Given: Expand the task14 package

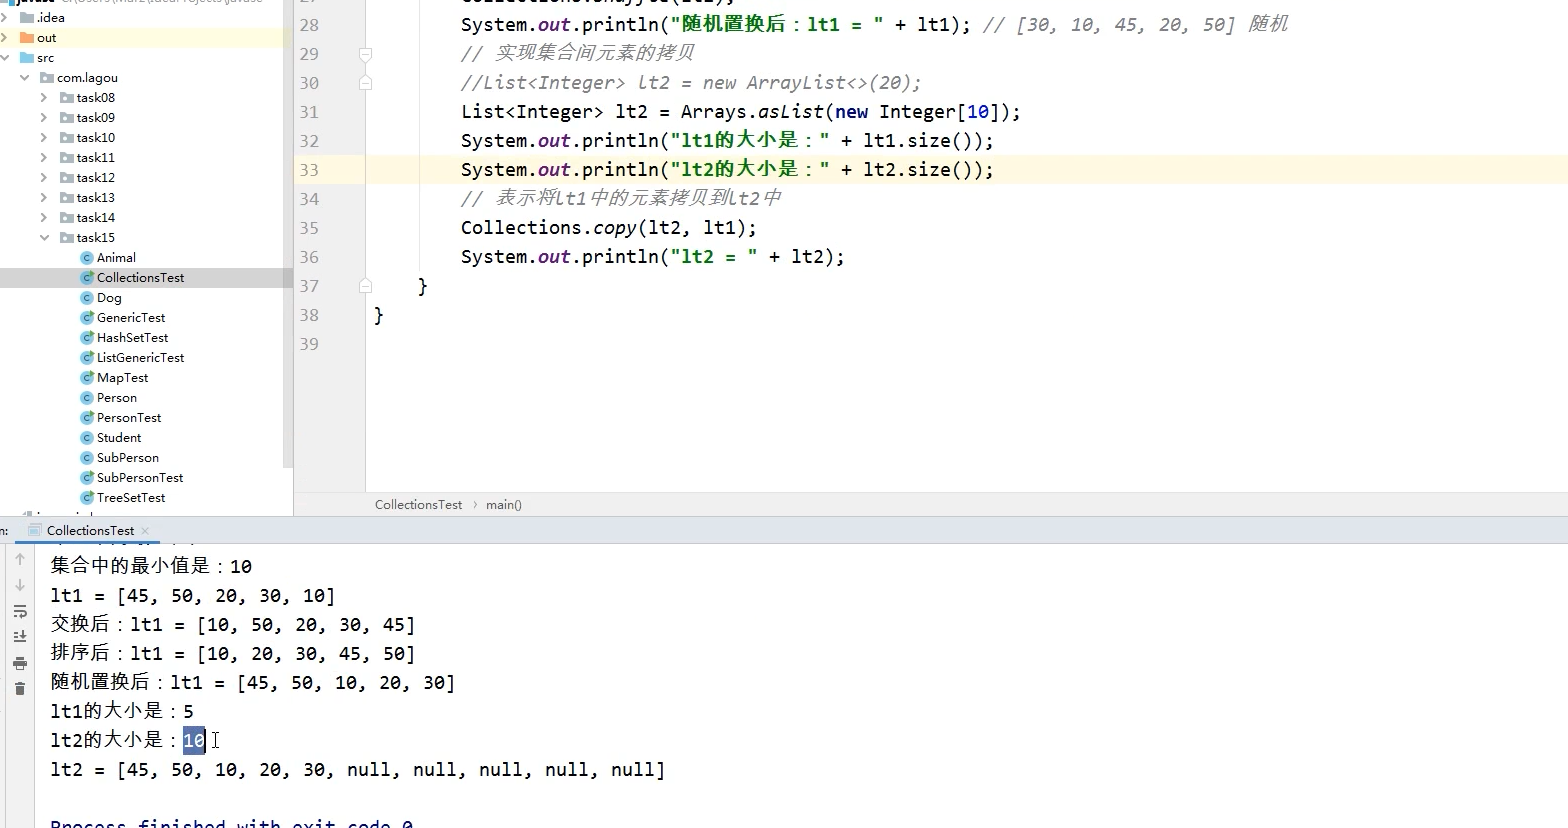Looking at the screenshot, I should pyautogui.click(x=44, y=218).
